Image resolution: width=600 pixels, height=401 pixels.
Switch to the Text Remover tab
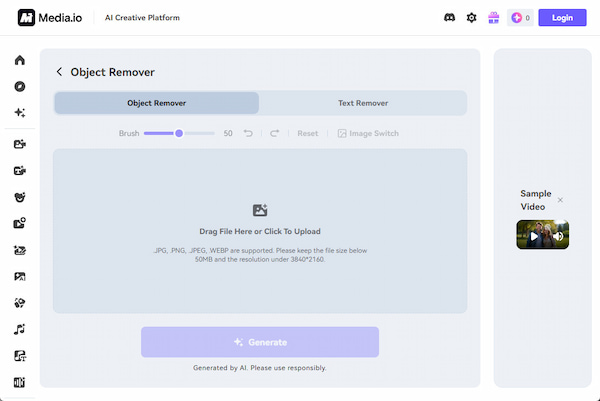(x=363, y=103)
